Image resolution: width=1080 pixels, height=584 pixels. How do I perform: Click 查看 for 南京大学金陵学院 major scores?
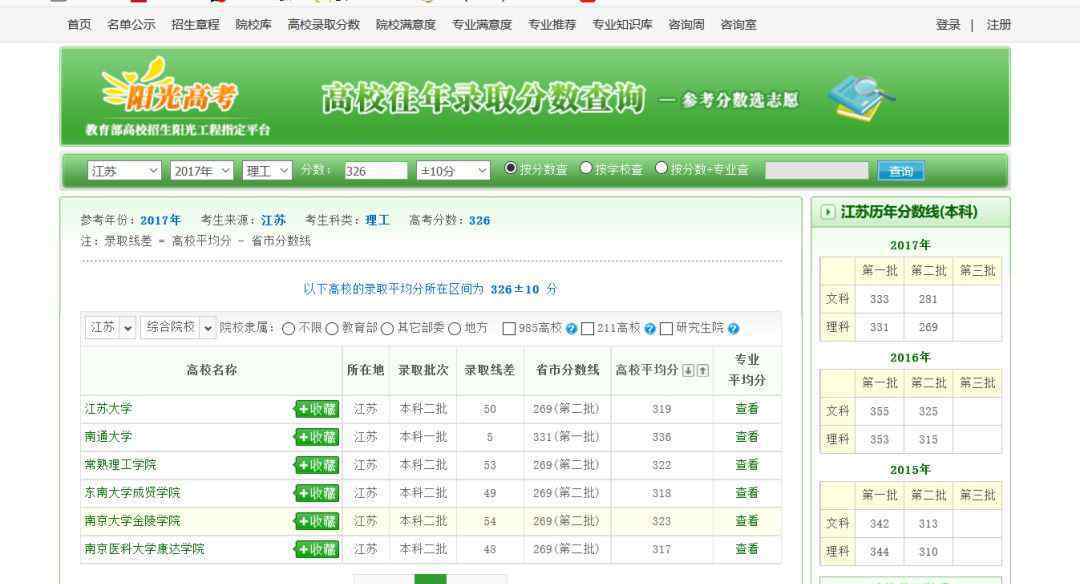click(x=747, y=521)
